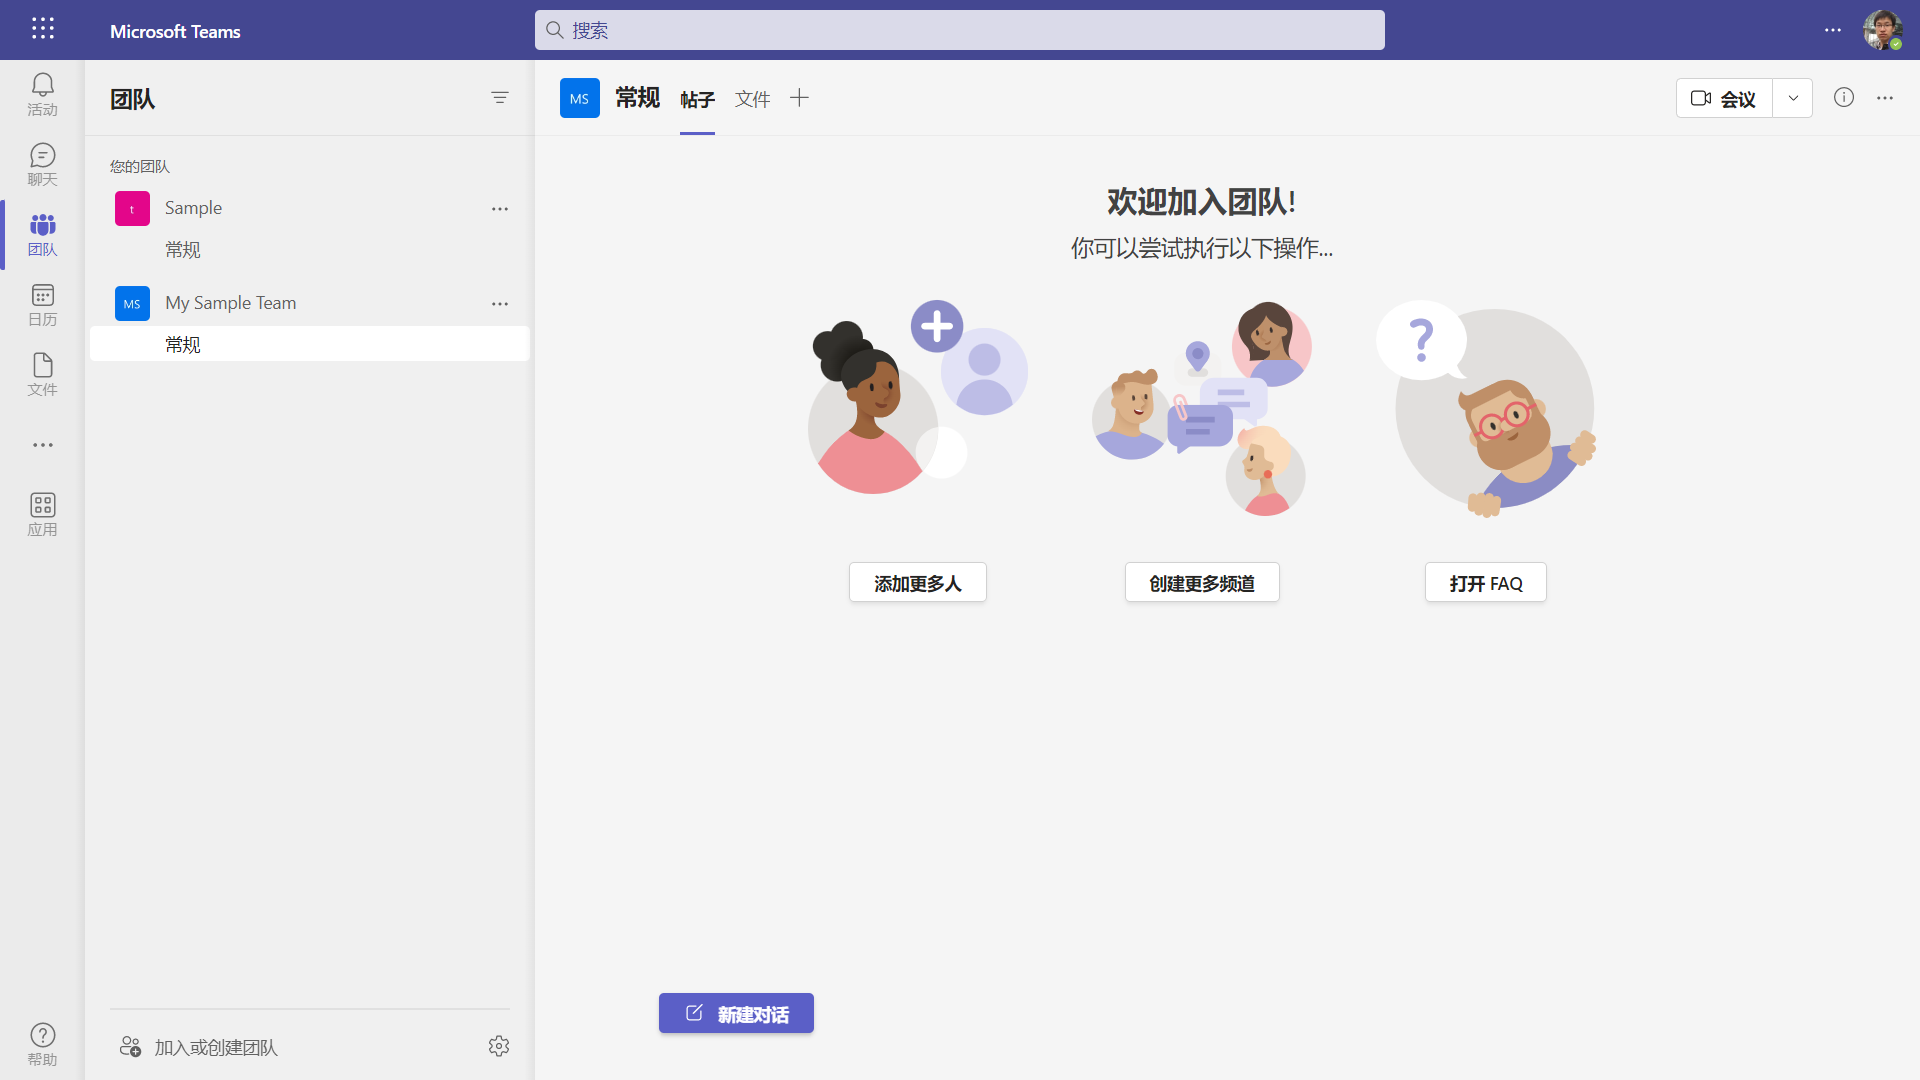Expand the meeting options dropdown arrow
Viewport: 1920px width, 1080px height.
[1793, 98]
